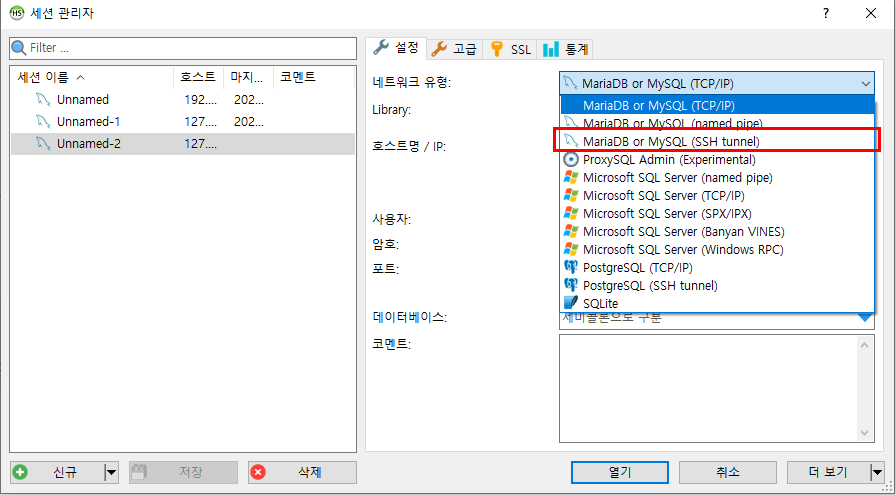This screenshot has height=495, width=896.
Task: Click the key icon on SSL tab
Action: pos(497,49)
